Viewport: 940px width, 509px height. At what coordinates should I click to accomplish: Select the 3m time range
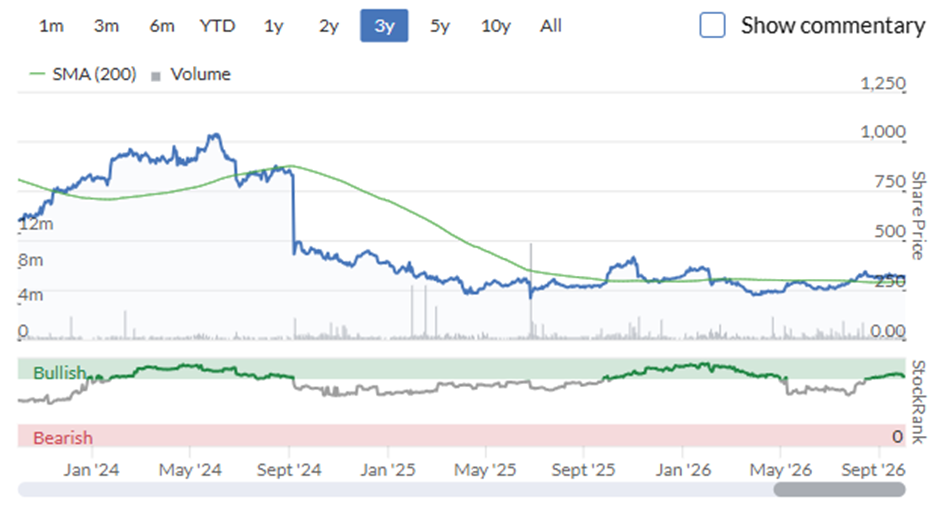106,26
